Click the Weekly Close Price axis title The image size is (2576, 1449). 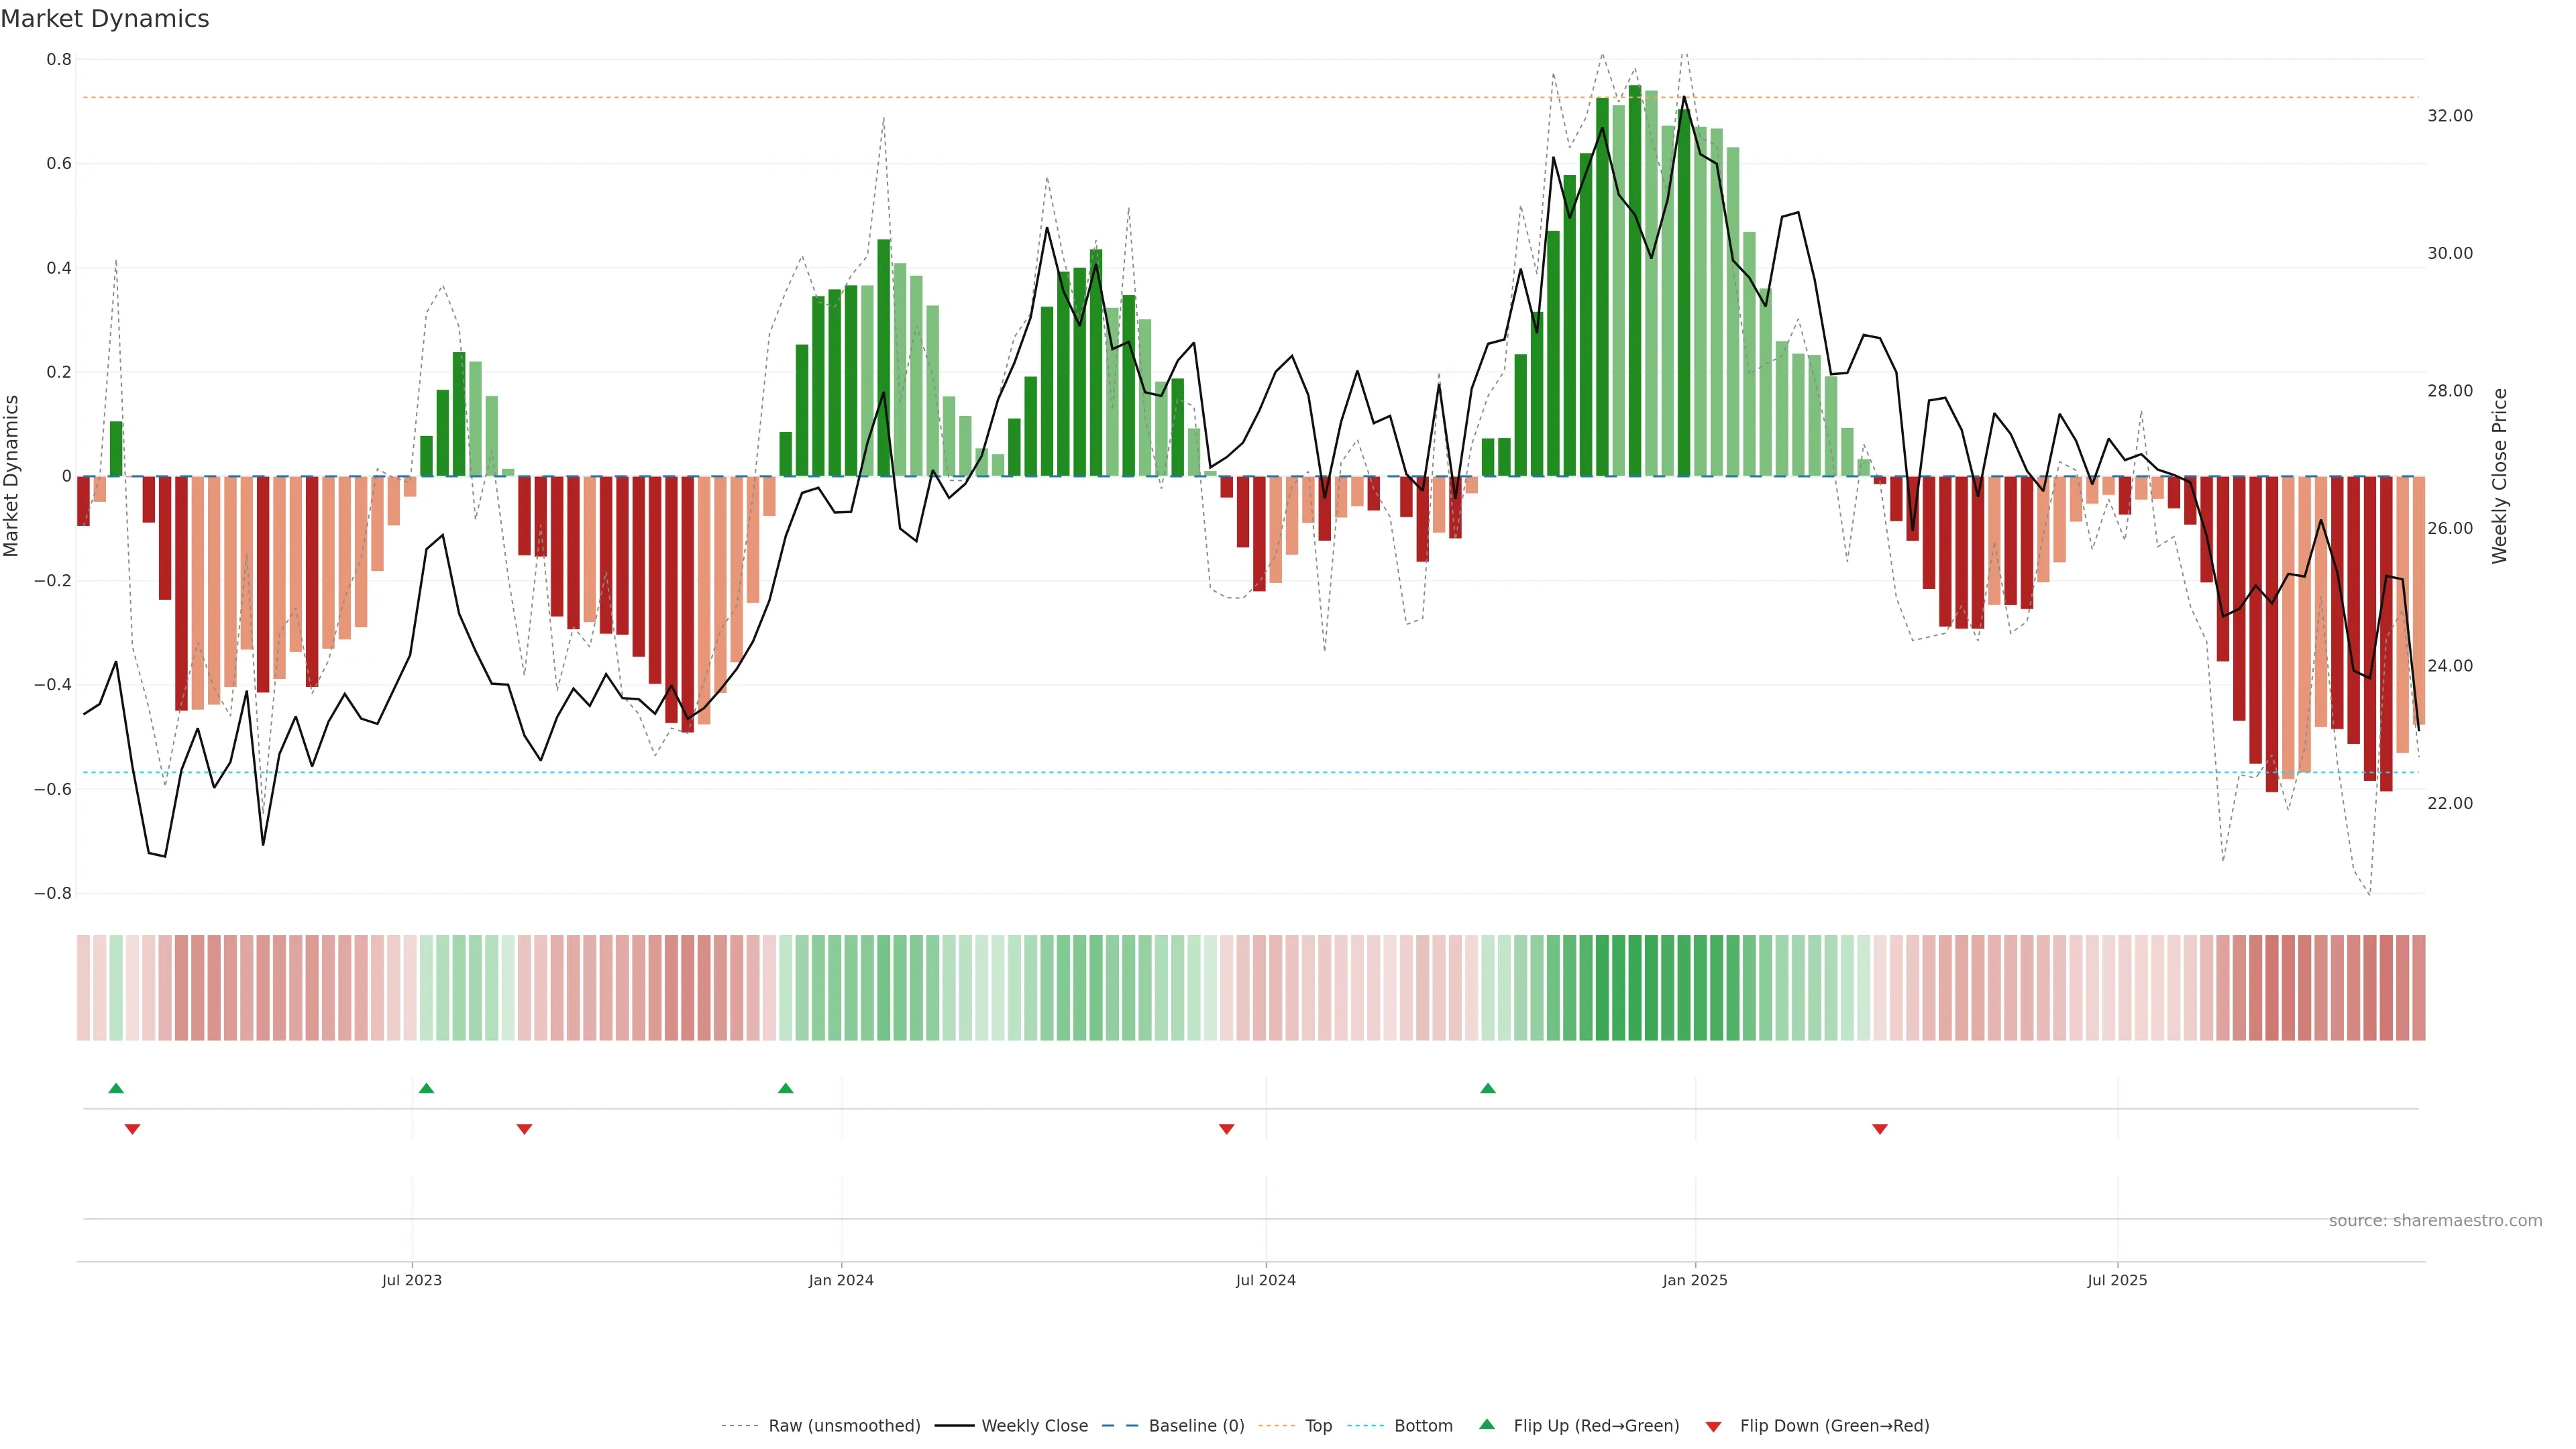tap(2500, 476)
